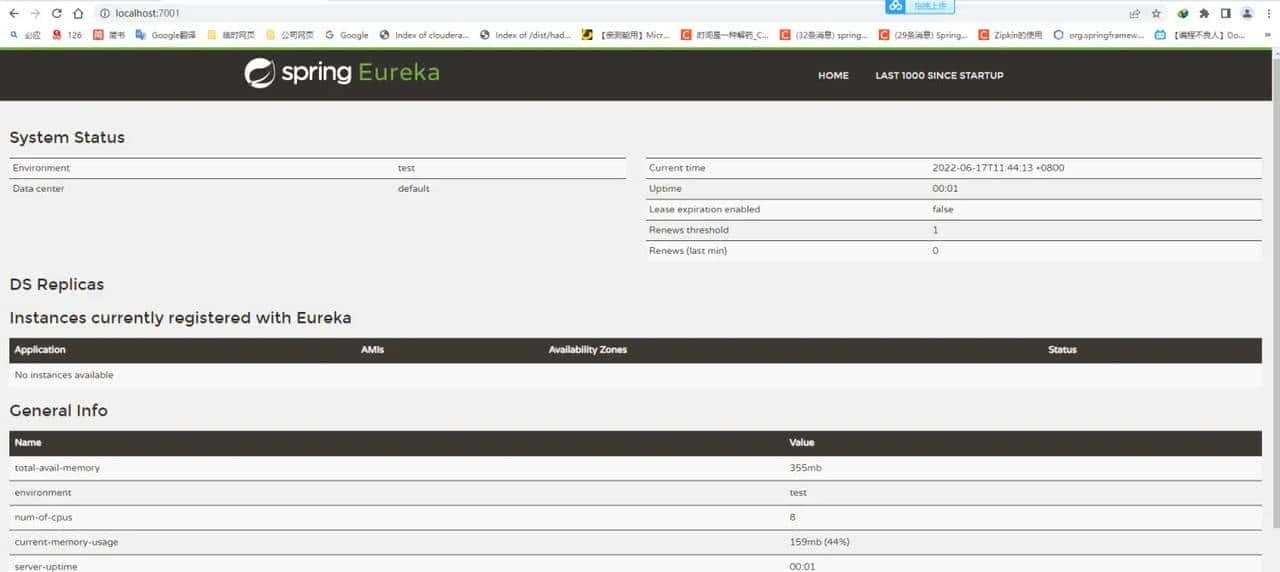Click the General Info heading
The image size is (1280, 572).
click(59, 411)
